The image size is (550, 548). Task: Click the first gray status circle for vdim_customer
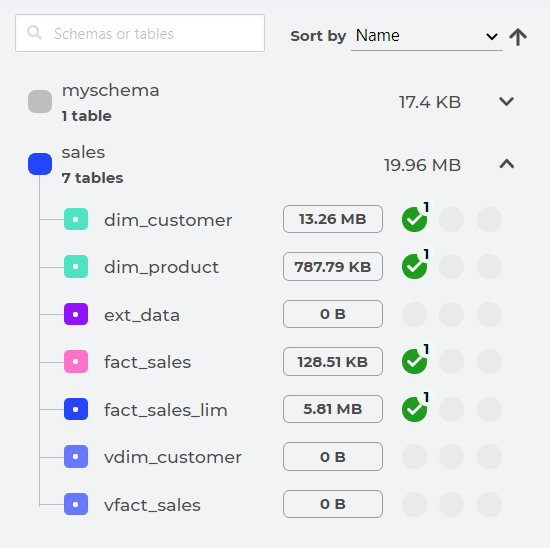pyautogui.click(x=414, y=456)
